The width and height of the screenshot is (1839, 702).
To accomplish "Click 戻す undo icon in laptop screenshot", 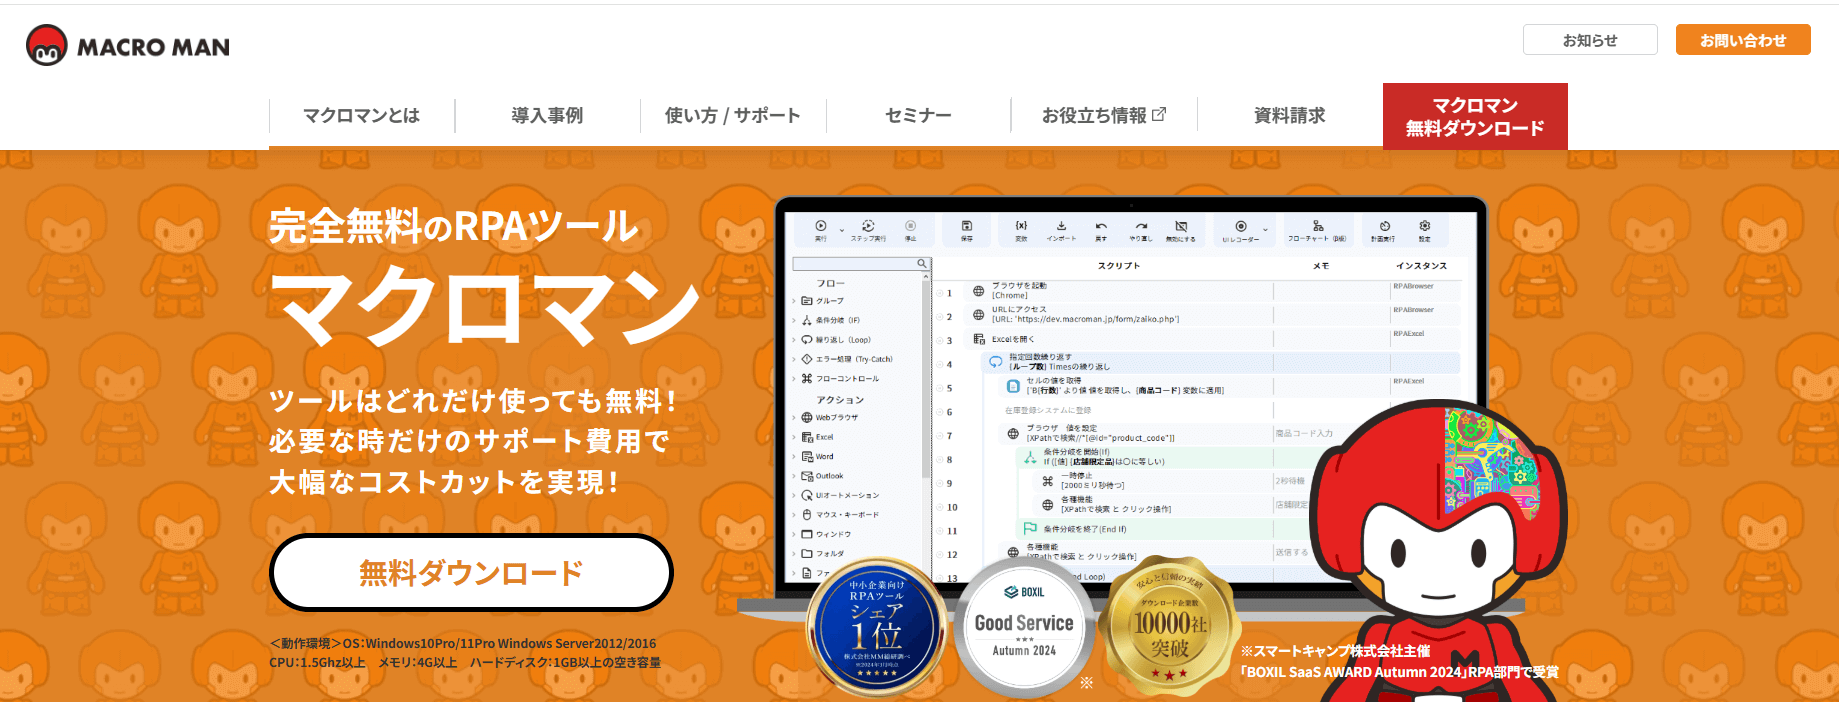I will pyautogui.click(x=1101, y=230).
